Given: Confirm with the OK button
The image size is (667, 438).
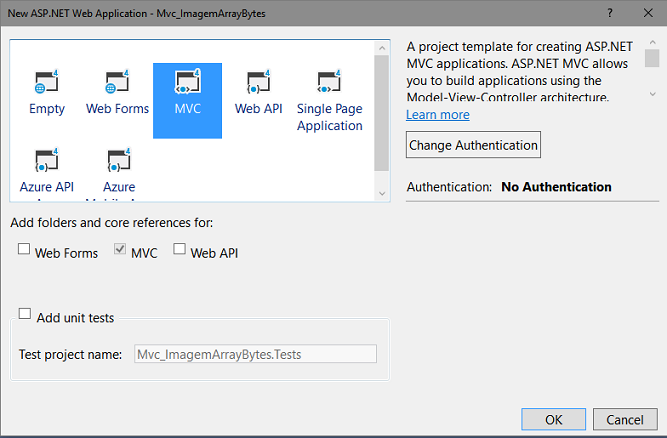Looking at the screenshot, I should pos(553,420).
